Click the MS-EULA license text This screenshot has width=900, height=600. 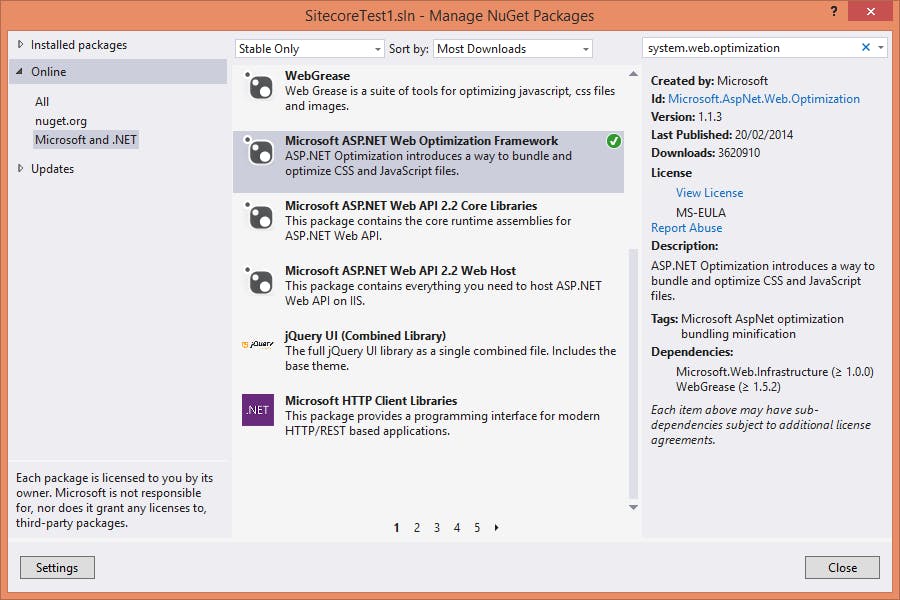point(701,212)
